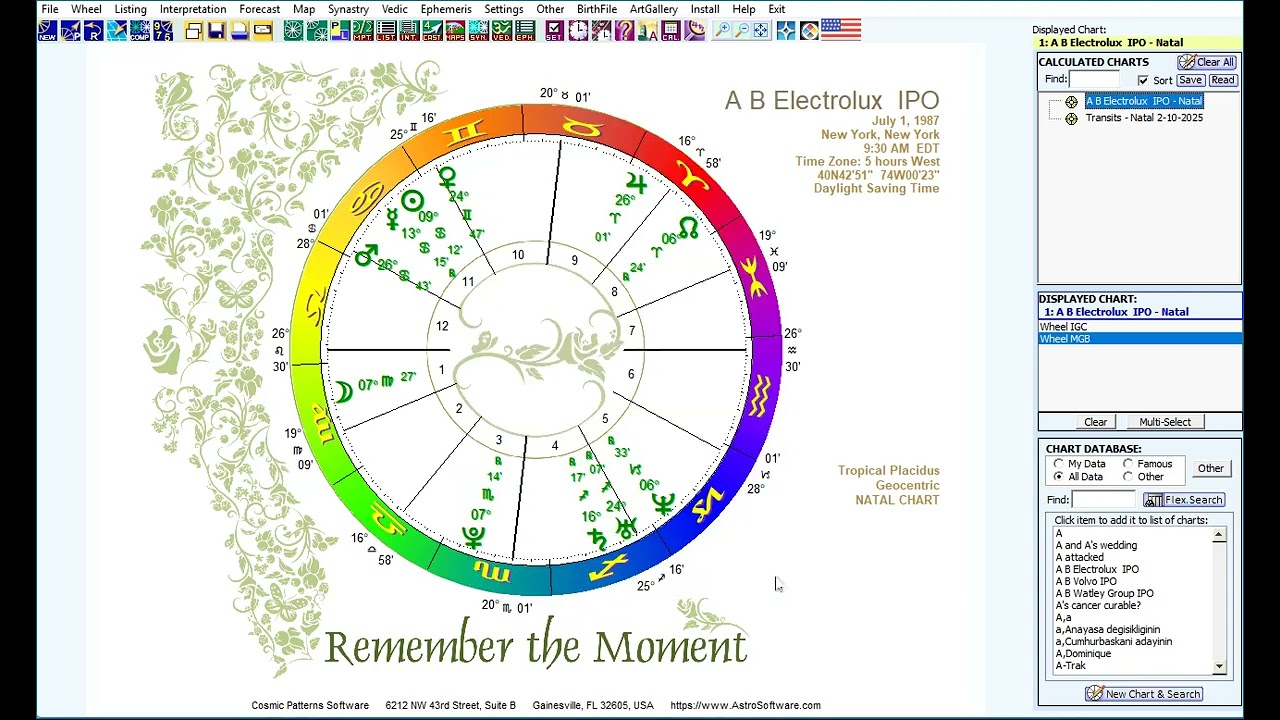1280x720 pixels.
Task: Click the NEW chart toolbar icon
Action: click(x=47, y=31)
